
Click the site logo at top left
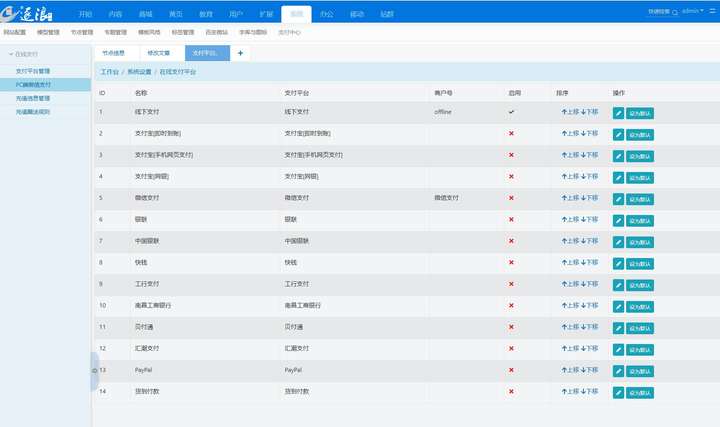pos(27,13)
